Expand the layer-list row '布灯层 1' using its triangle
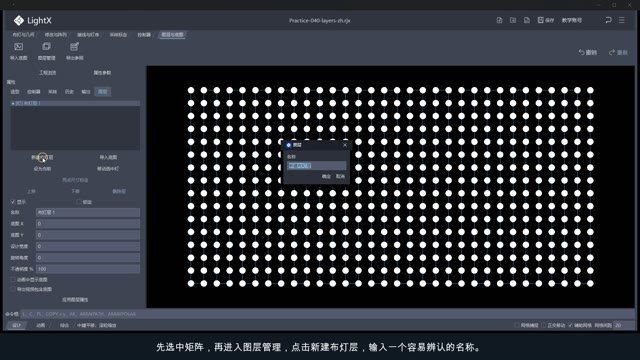The width and height of the screenshot is (640, 360). click(13, 104)
